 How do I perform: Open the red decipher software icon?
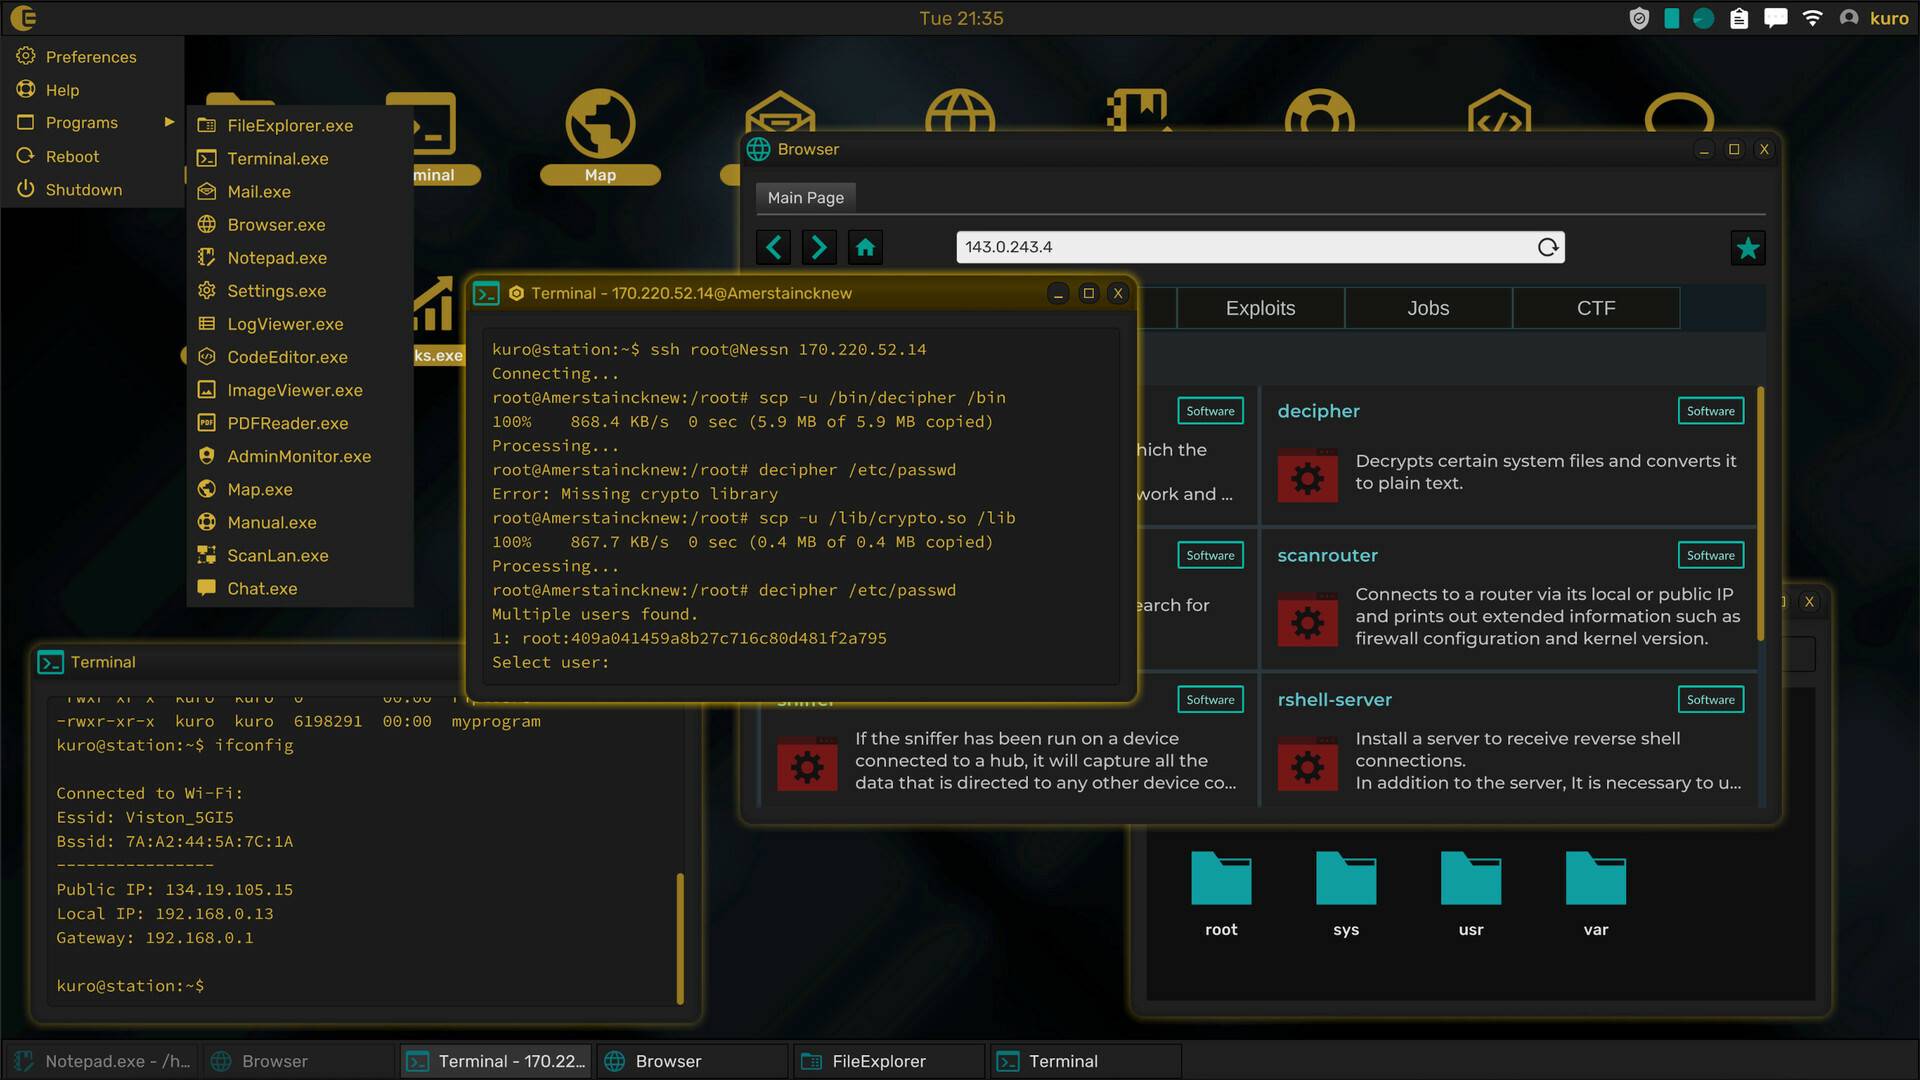[x=1307, y=477]
